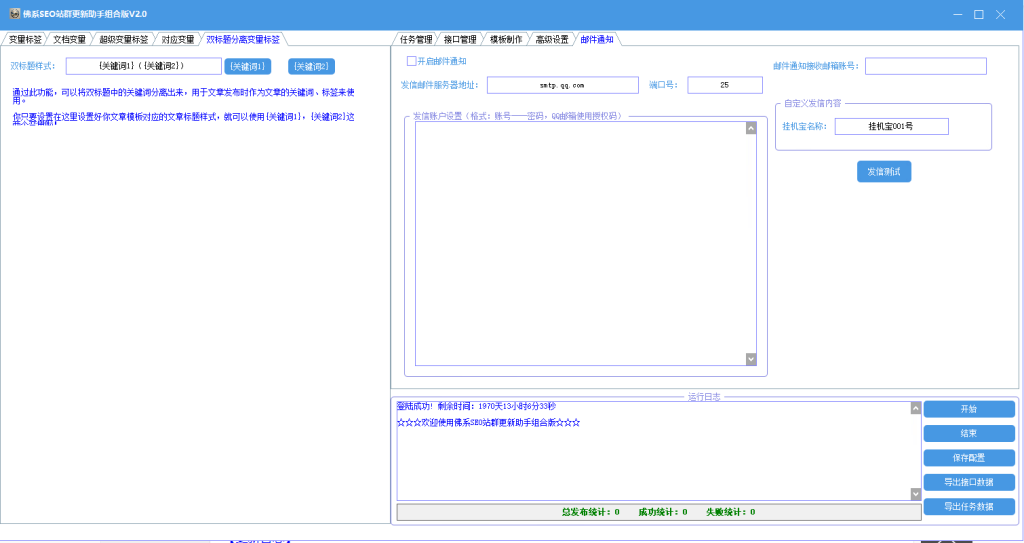Enable the 开启邮件通知 checkbox
The width and height of the screenshot is (1024, 543).
[x=411, y=61]
